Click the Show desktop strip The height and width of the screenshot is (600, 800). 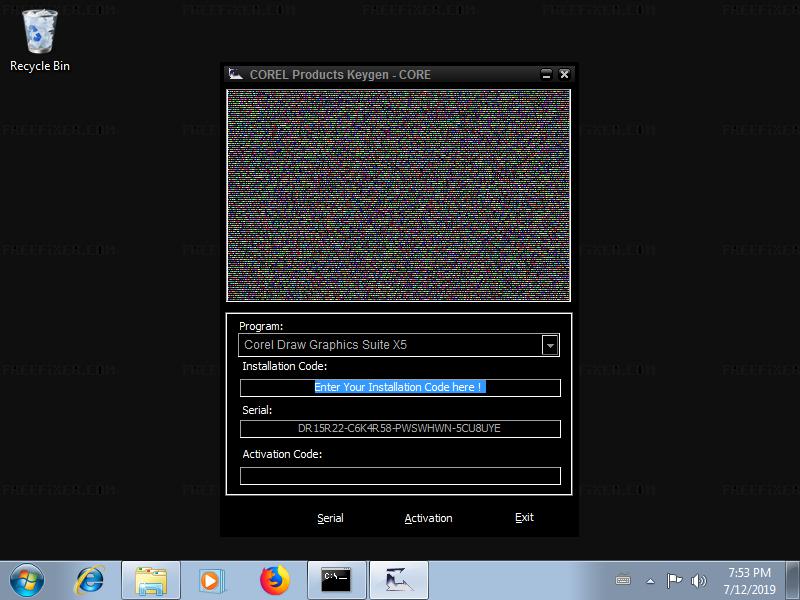(x=793, y=581)
